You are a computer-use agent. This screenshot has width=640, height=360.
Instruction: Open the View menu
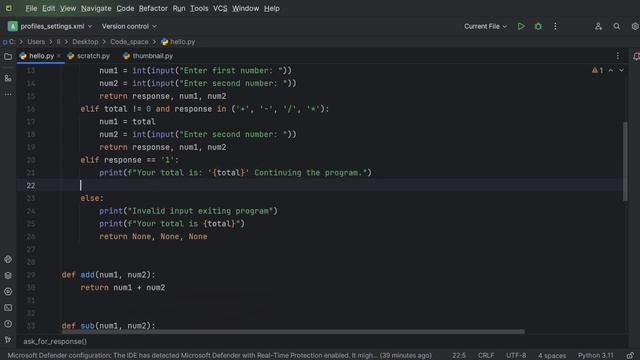point(68,8)
